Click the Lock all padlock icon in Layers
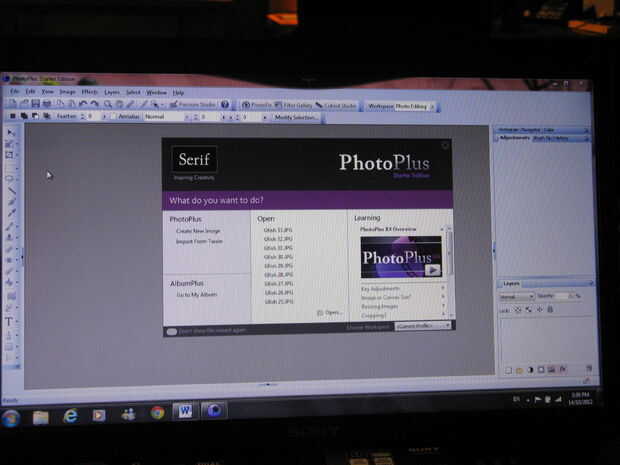The width and height of the screenshot is (620, 465). tap(550, 309)
